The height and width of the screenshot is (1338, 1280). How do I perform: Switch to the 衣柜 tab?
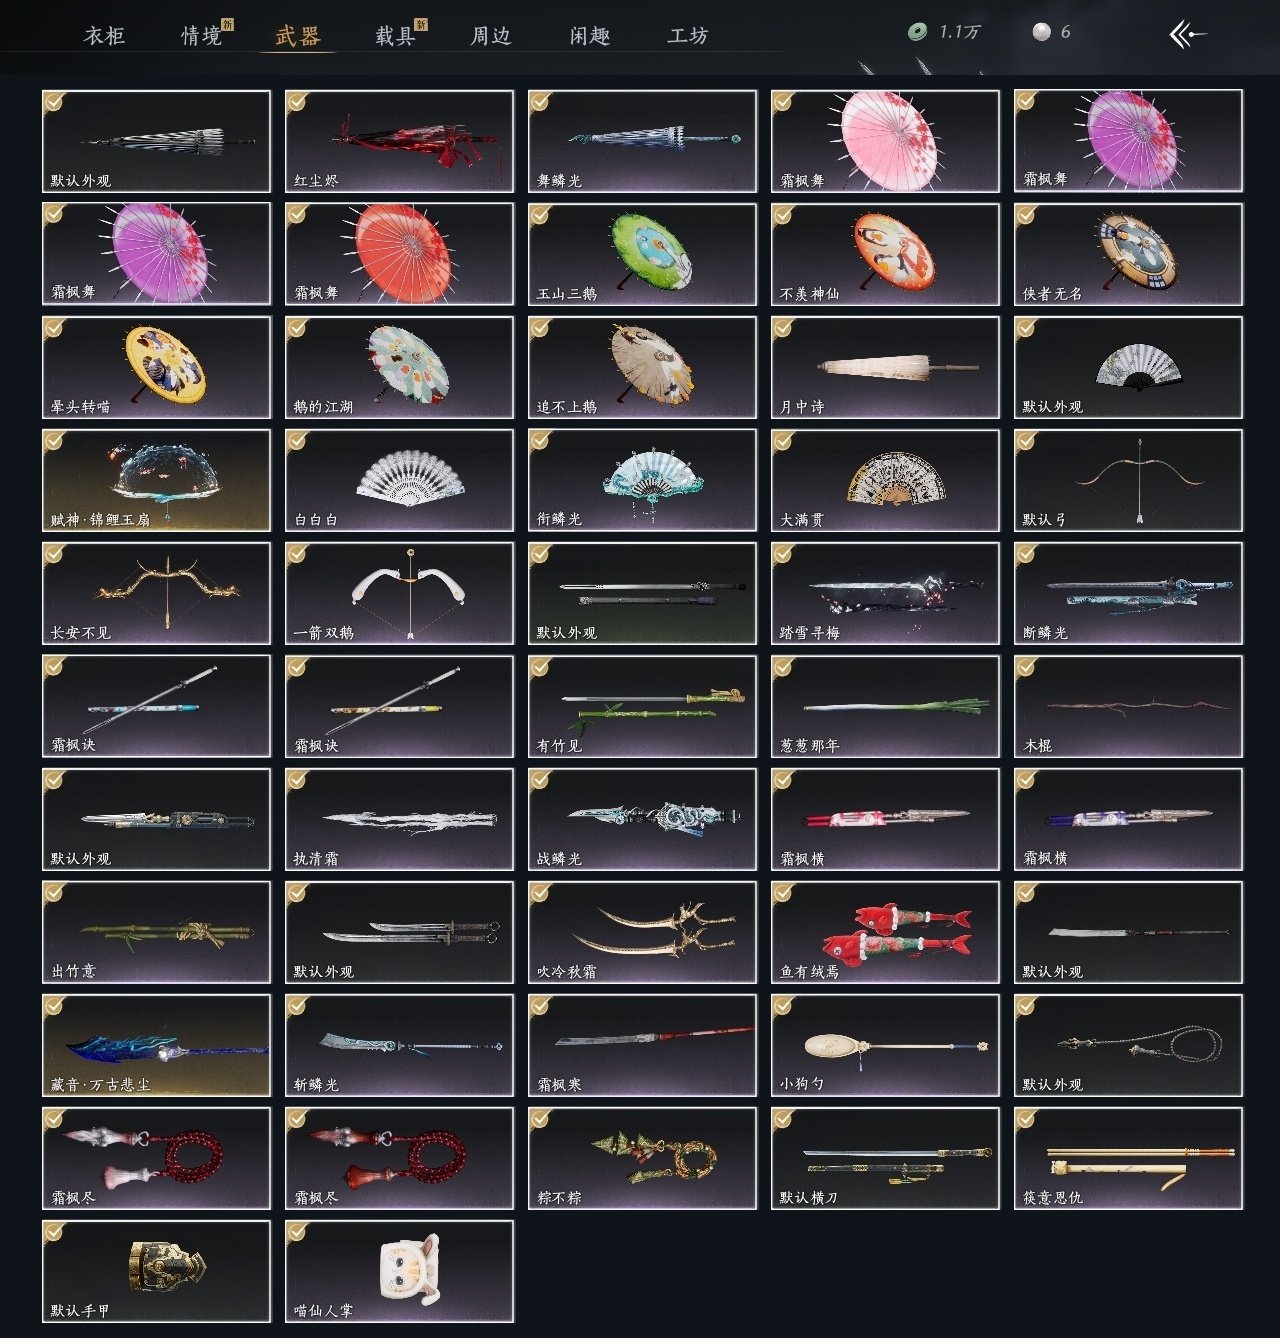(104, 36)
